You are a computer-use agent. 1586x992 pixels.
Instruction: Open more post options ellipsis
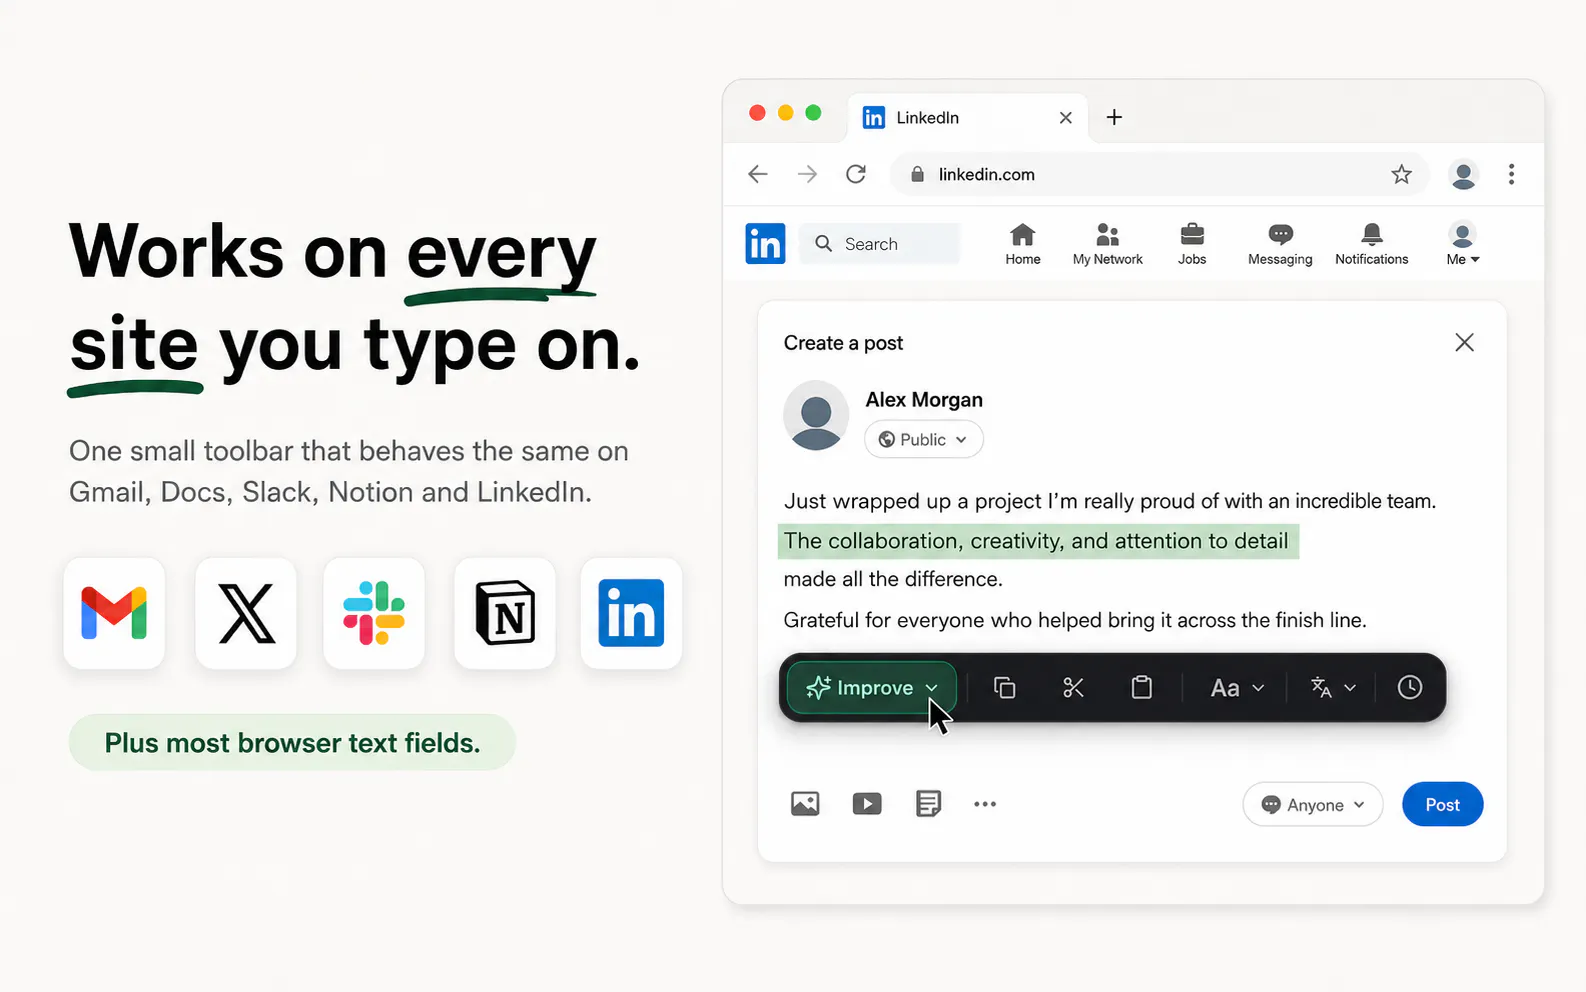tap(985, 804)
